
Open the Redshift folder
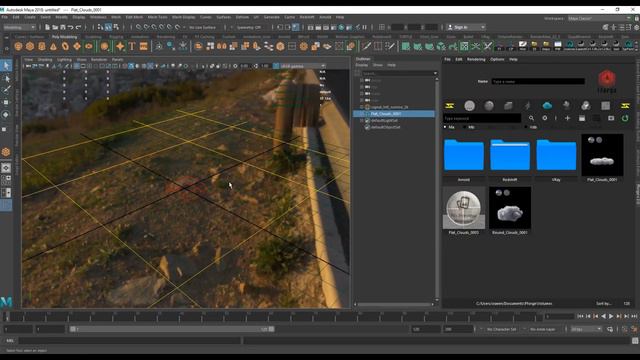510,154
